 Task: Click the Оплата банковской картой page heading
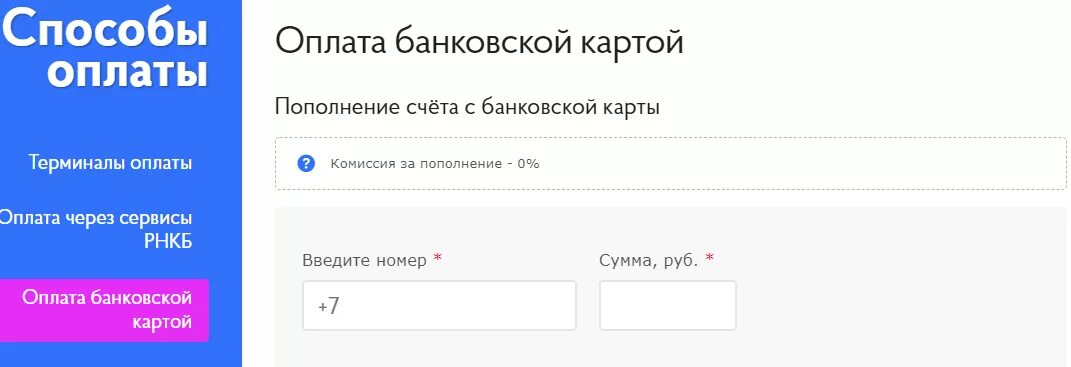tap(479, 42)
